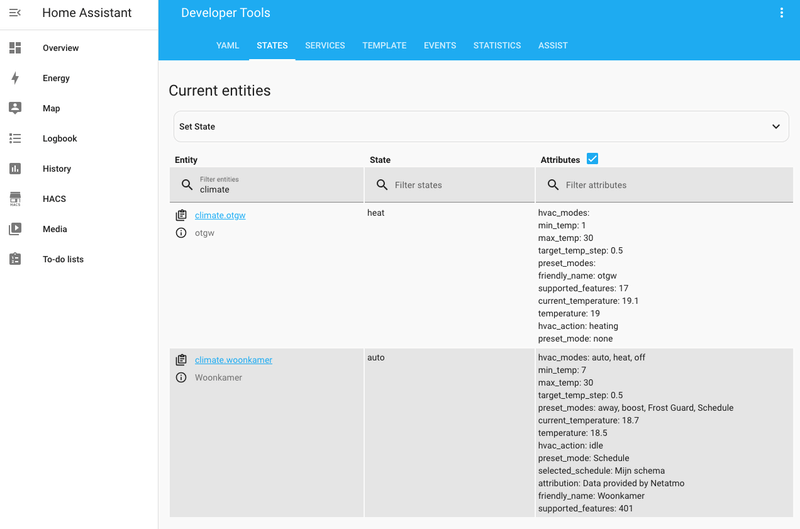Image resolution: width=800 pixels, height=529 pixels.
Task: Uncheck the Attributes checkbox
Action: point(592,159)
